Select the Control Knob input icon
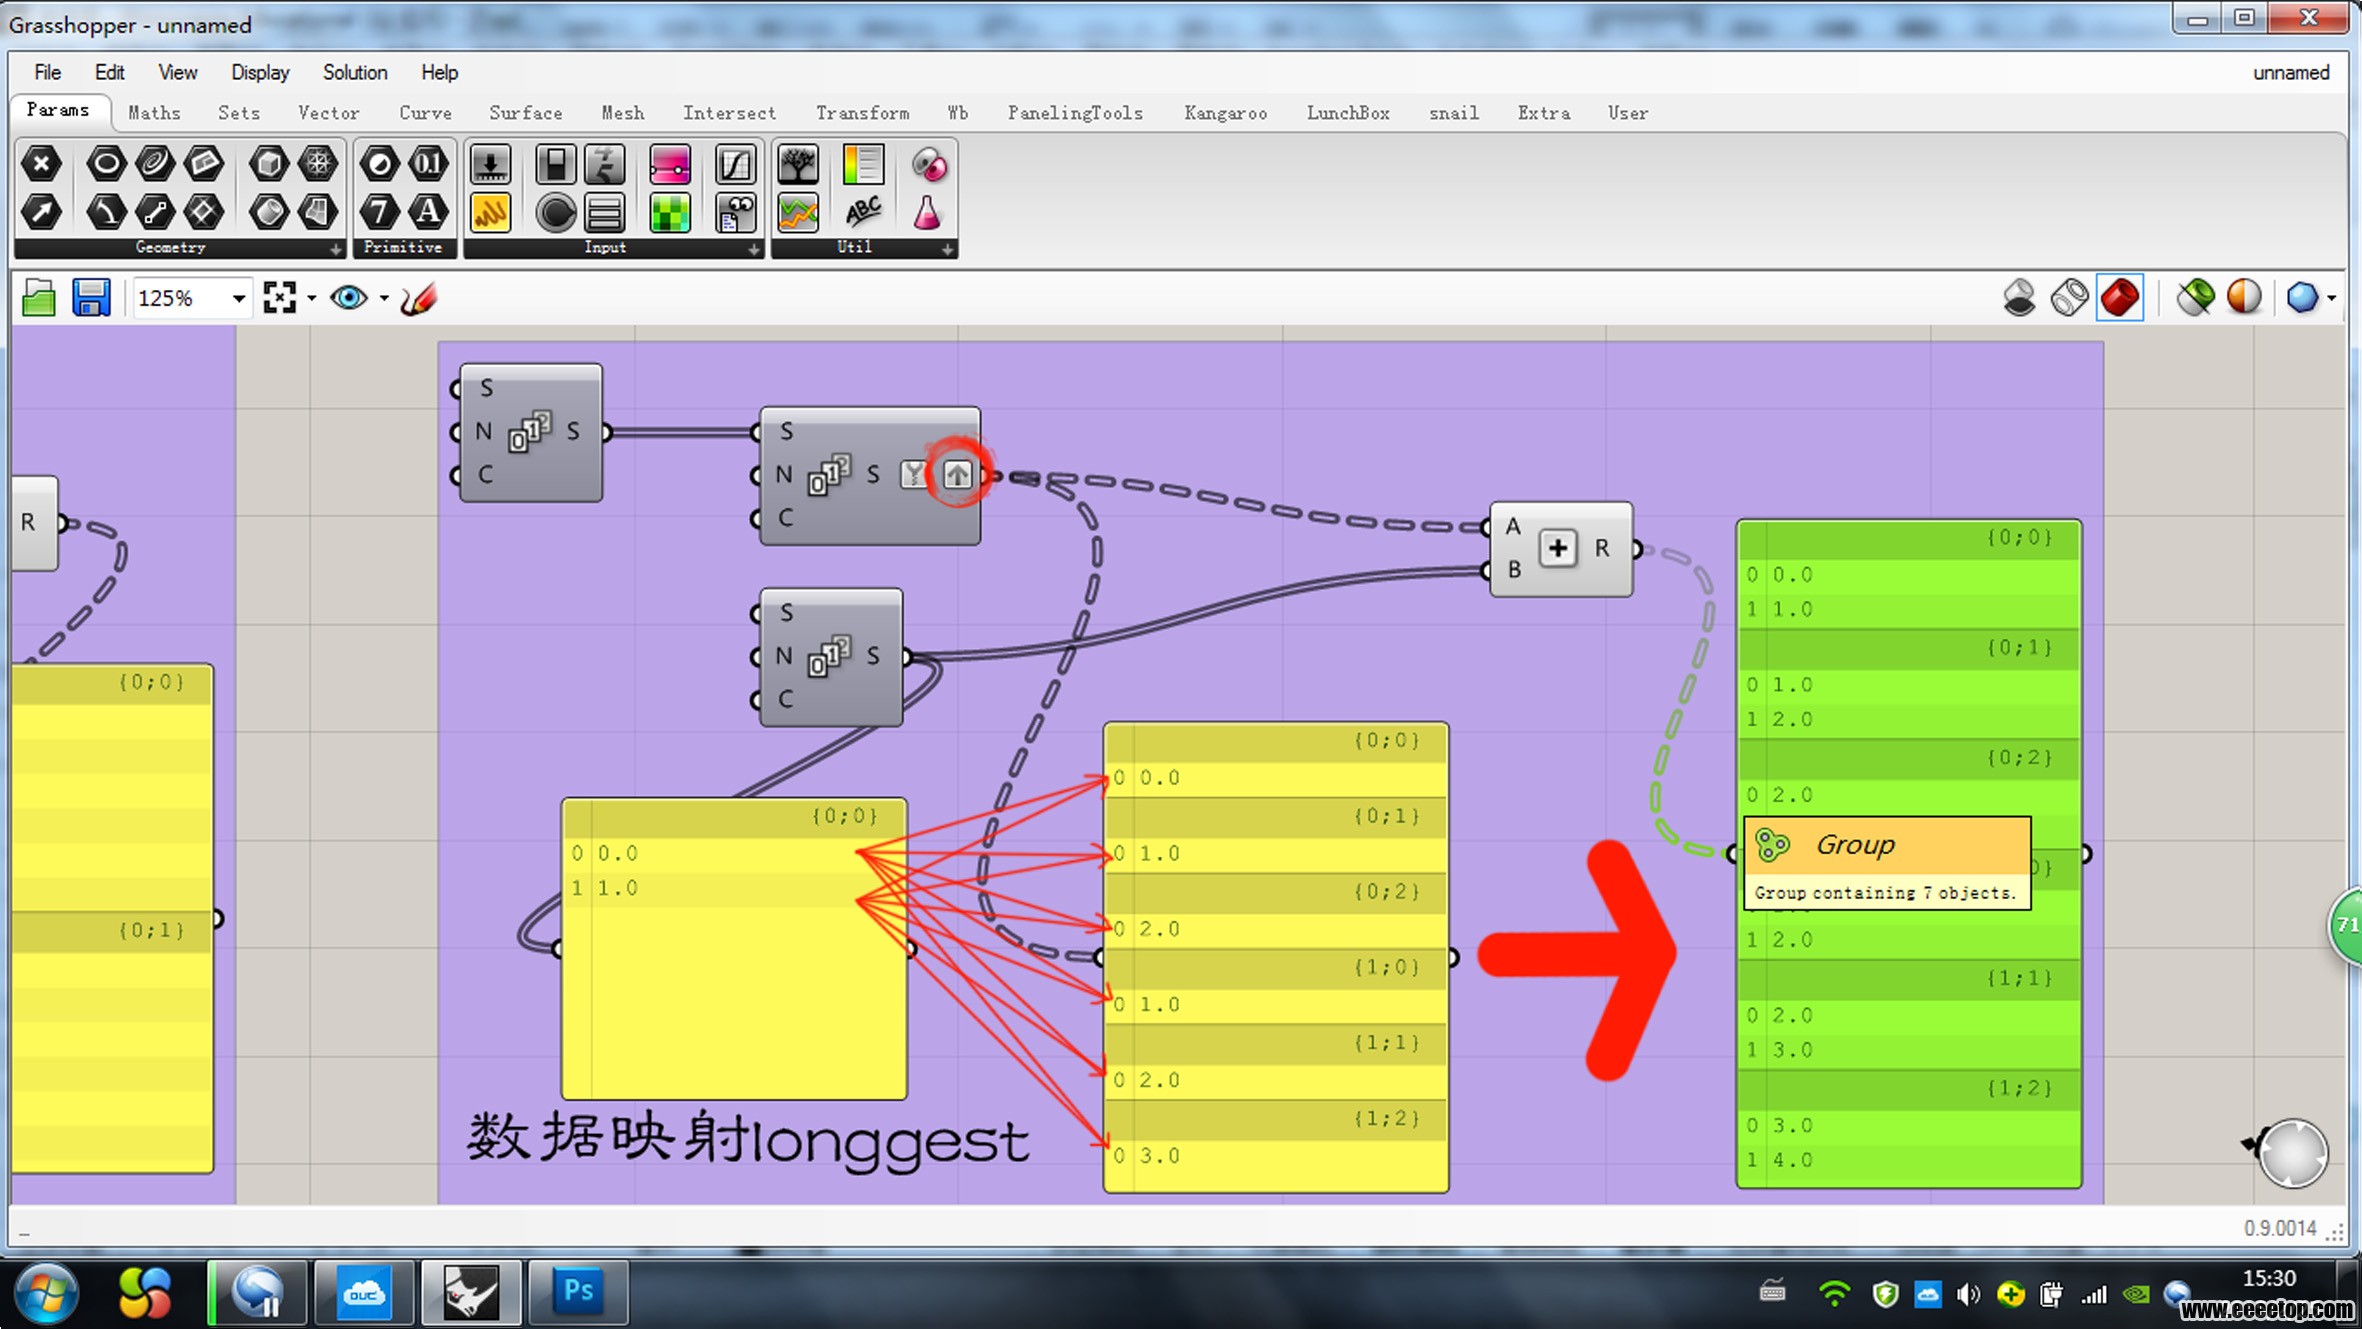 (x=555, y=211)
